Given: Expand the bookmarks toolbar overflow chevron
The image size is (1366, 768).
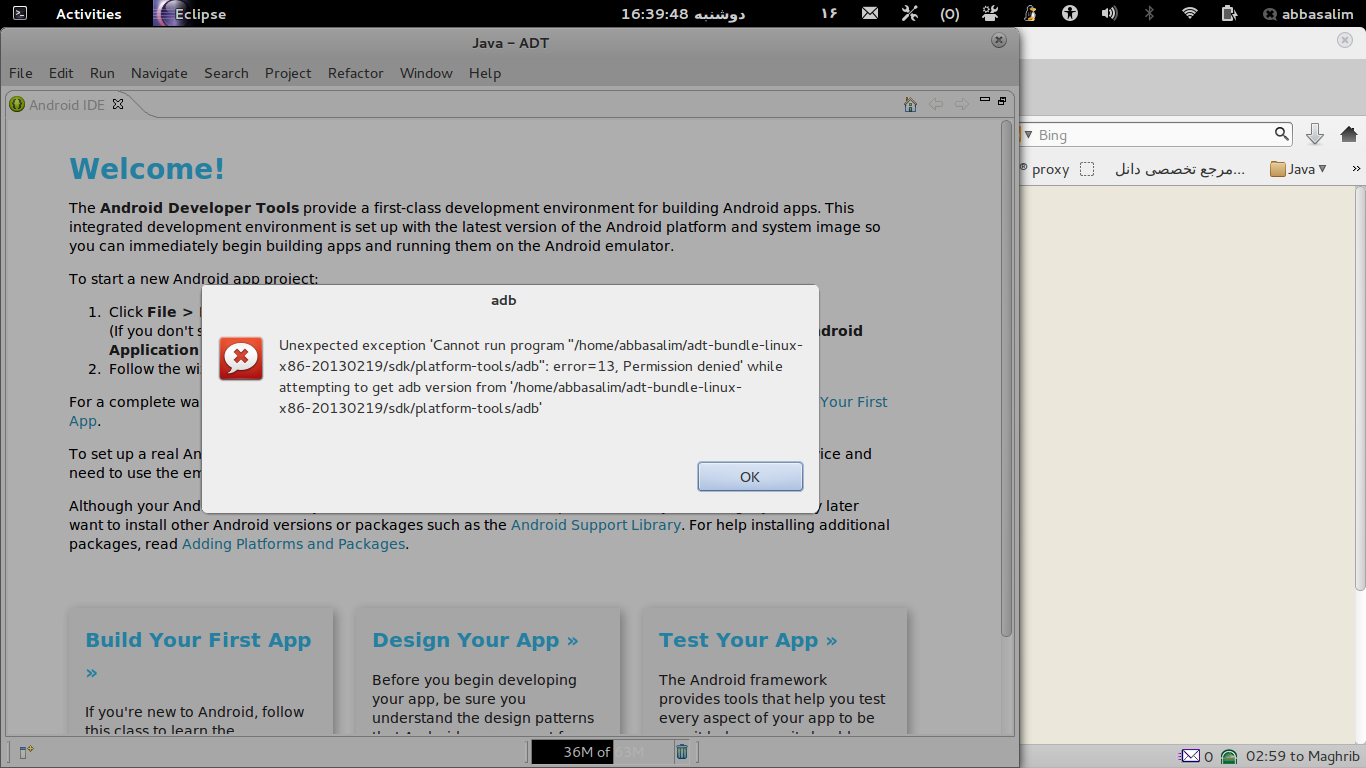Looking at the screenshot, I should coord(1356,169).
